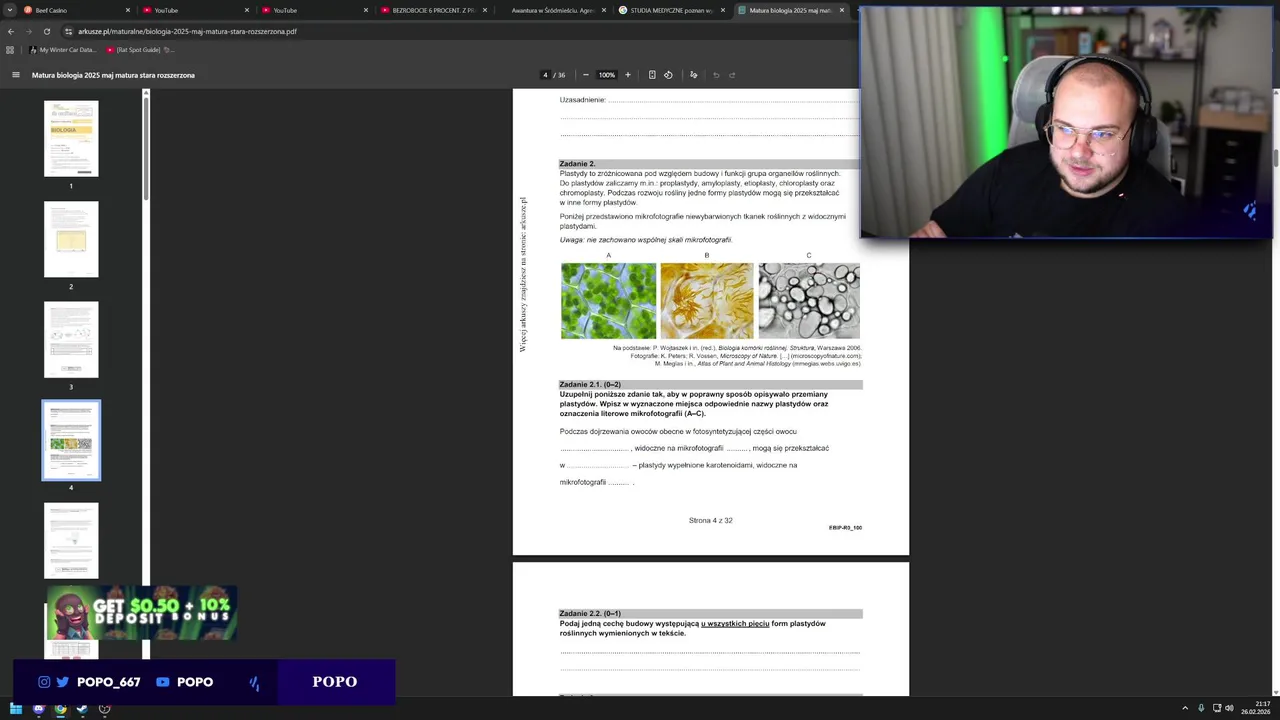Click the Instagram icon in the POPO overlay
The width and height of the screenshot is (1280, 720).
(44, 682)
